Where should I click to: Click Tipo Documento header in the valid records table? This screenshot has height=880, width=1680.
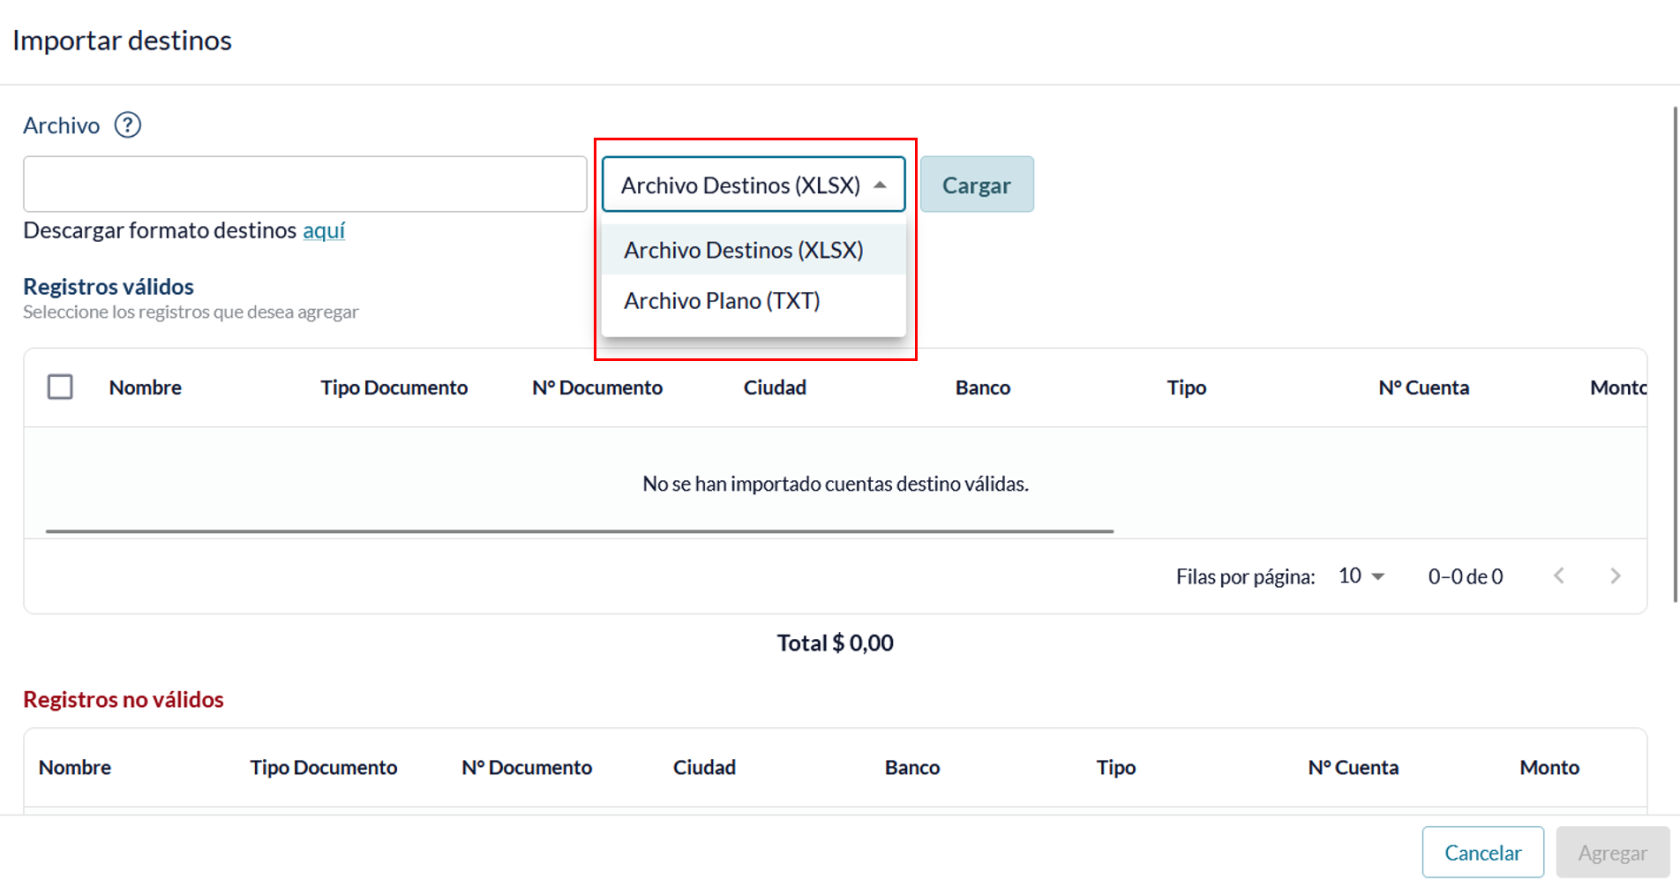coord(394,387)
